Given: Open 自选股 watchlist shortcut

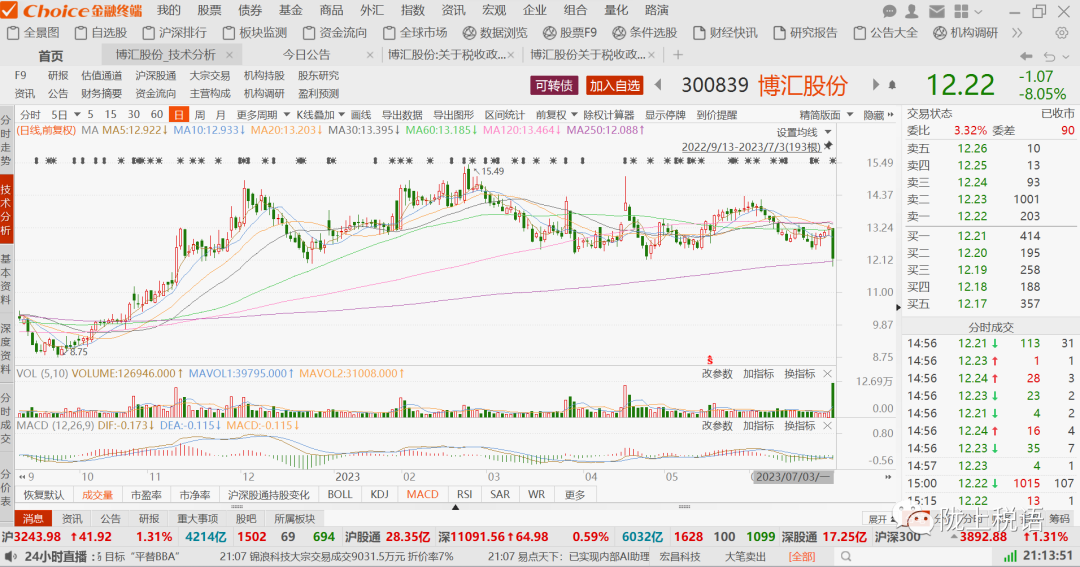Looking at the screenshot, I should point(101,32).
